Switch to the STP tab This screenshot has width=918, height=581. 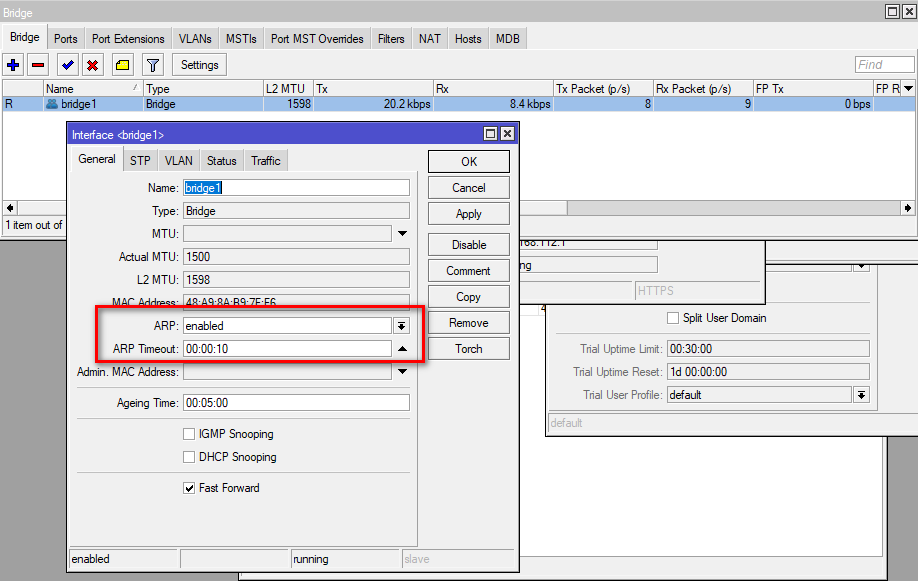(x=140, y=161)
